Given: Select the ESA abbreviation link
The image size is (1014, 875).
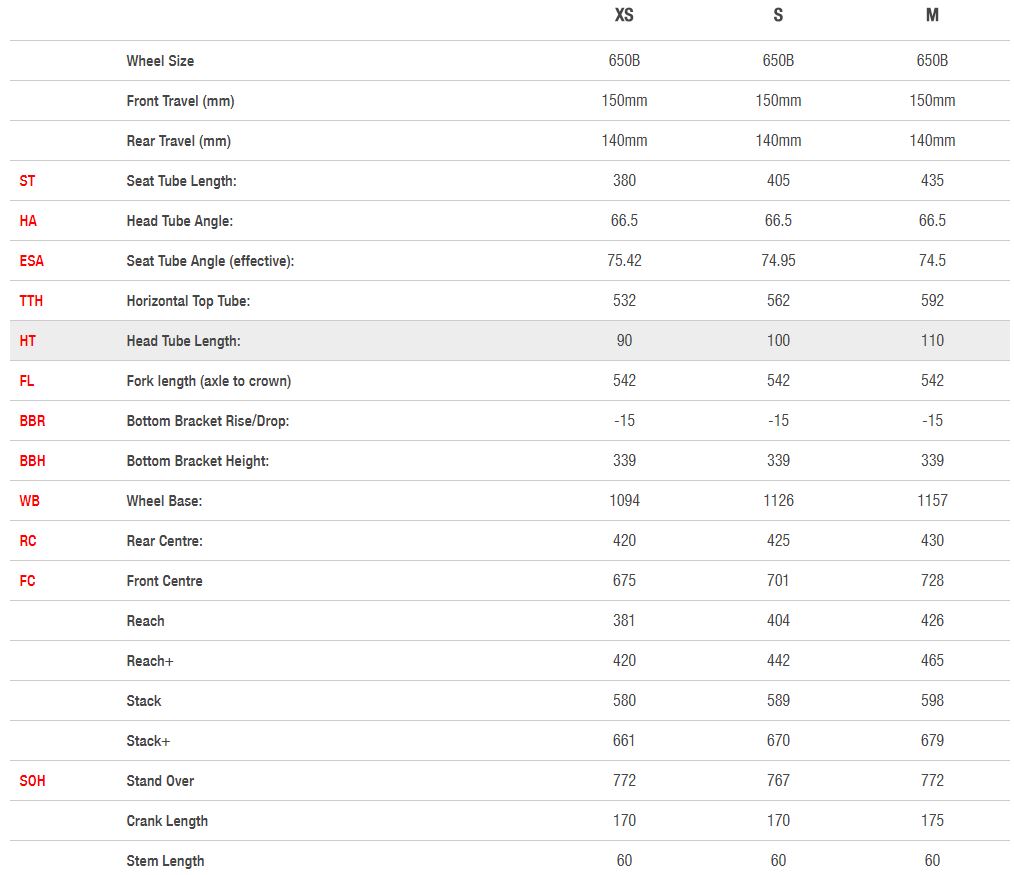Looking at the screenshot, I should coord(32,261).
